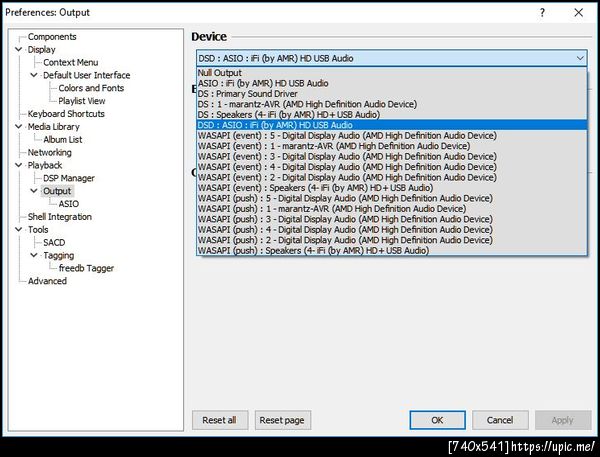Open Album List page
This screenshot has height=457, width=600.
[x=62, y=139]
